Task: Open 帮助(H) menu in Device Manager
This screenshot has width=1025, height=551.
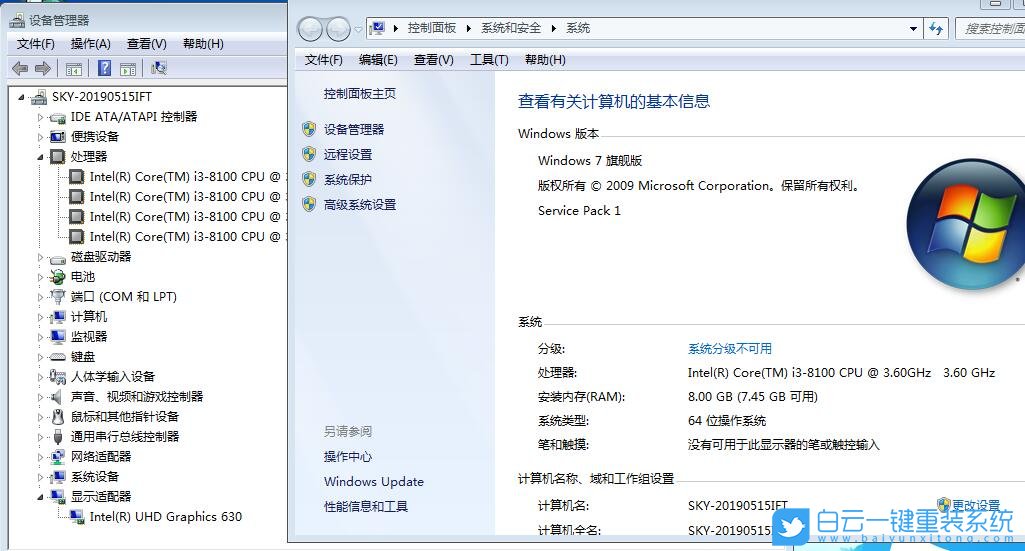Action: pyautogui.click(x=203, y=44)
